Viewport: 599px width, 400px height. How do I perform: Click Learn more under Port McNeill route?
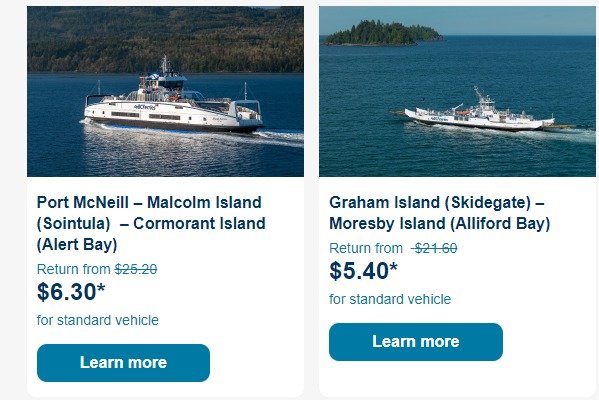tap(123, 363)
